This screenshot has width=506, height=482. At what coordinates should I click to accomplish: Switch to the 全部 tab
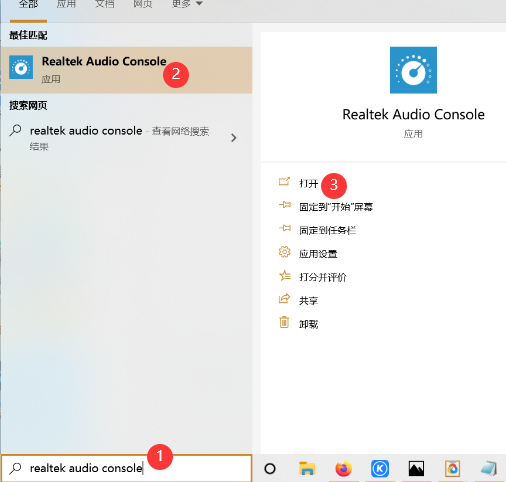(x=28, y=4)
